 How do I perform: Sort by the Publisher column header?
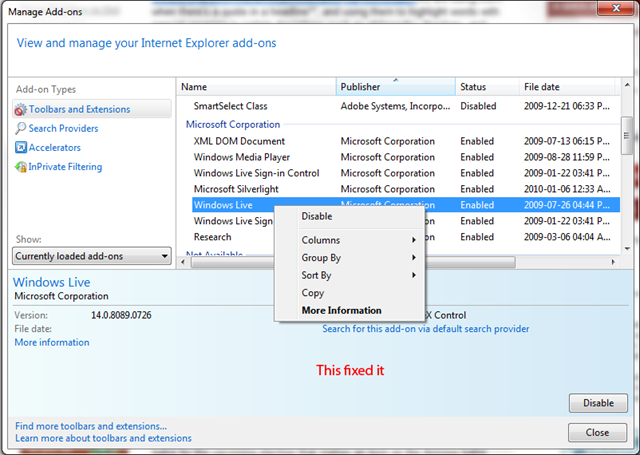pyautogui.click(x=396, y=87)
